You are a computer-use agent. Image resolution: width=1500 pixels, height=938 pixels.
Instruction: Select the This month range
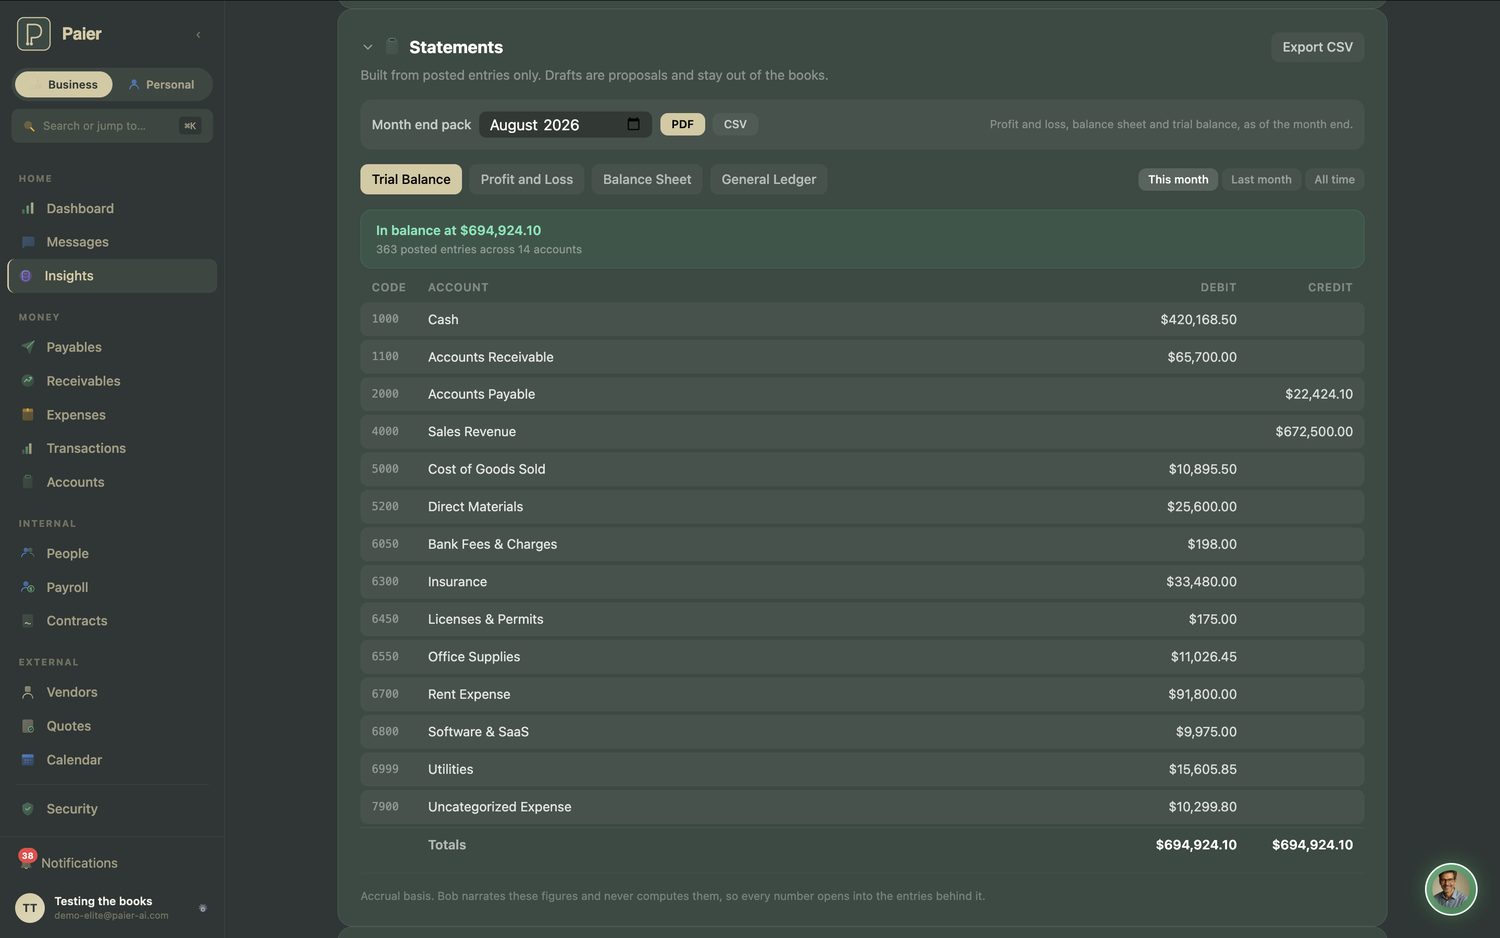[x=1178, y=179]
